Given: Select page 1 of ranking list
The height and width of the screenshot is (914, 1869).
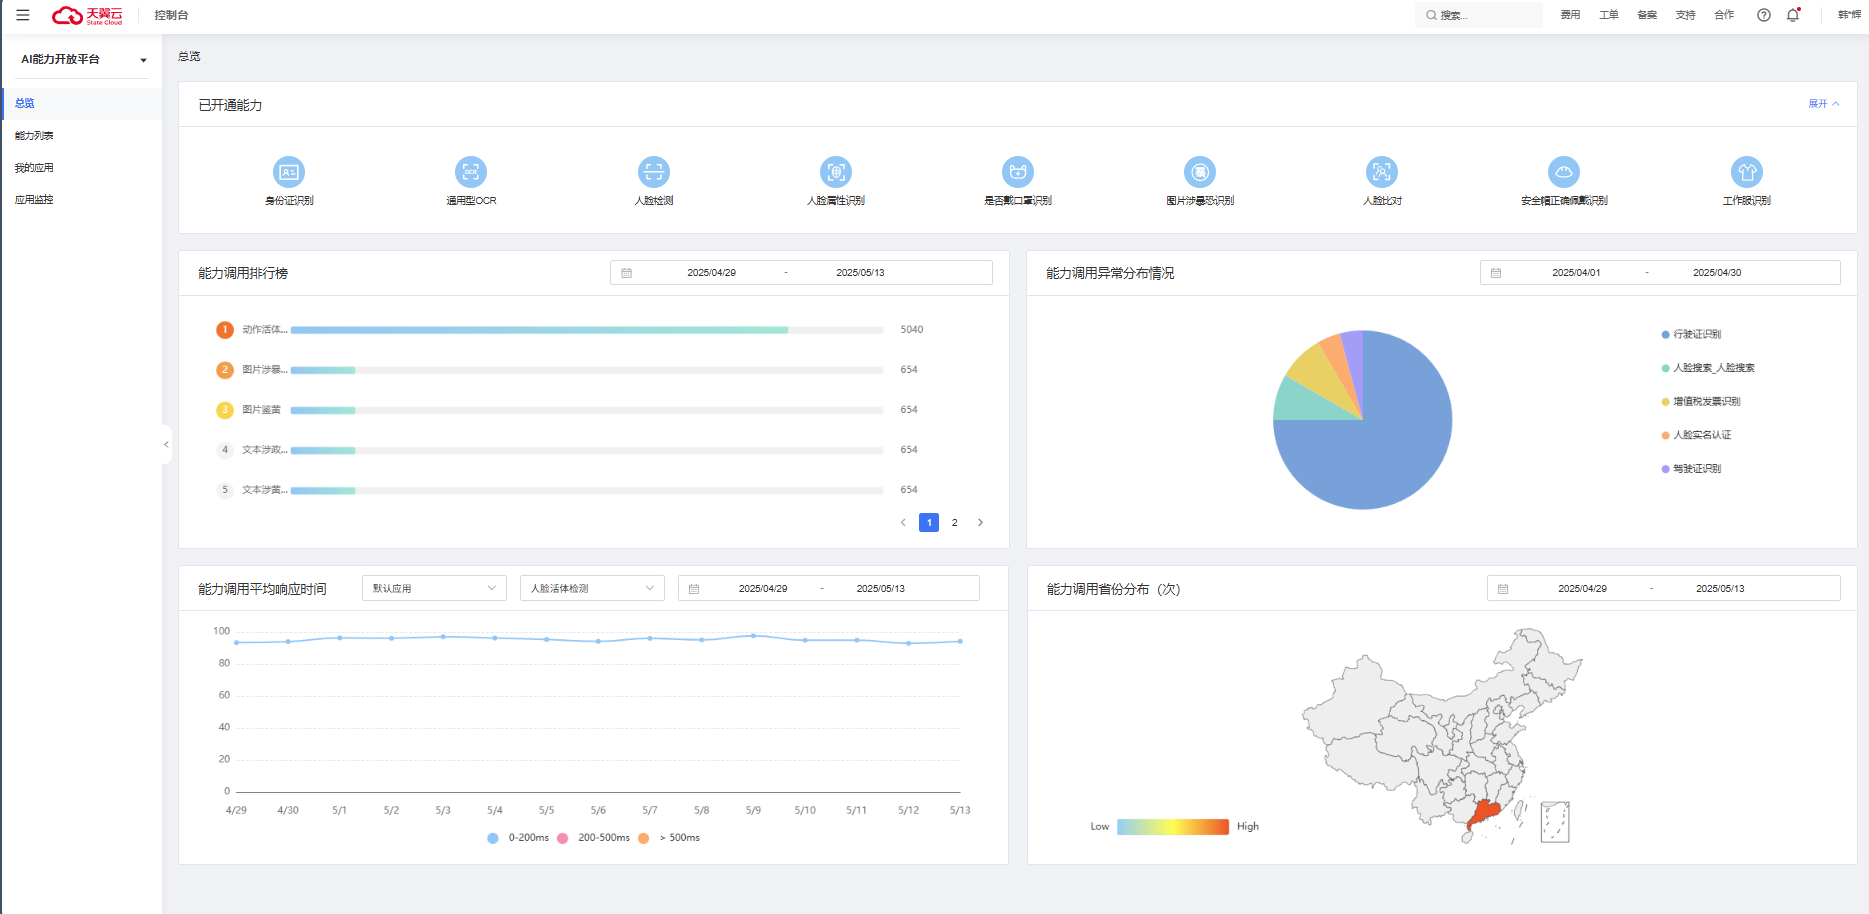Looking at the screenshot, I should 929,523.
